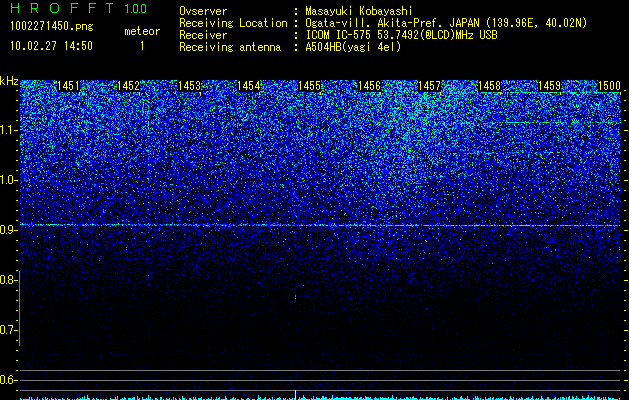This screenshot has height=400, width=629.
Task: Select the file name 1002271450.png
Action: (x=52, y=27)
